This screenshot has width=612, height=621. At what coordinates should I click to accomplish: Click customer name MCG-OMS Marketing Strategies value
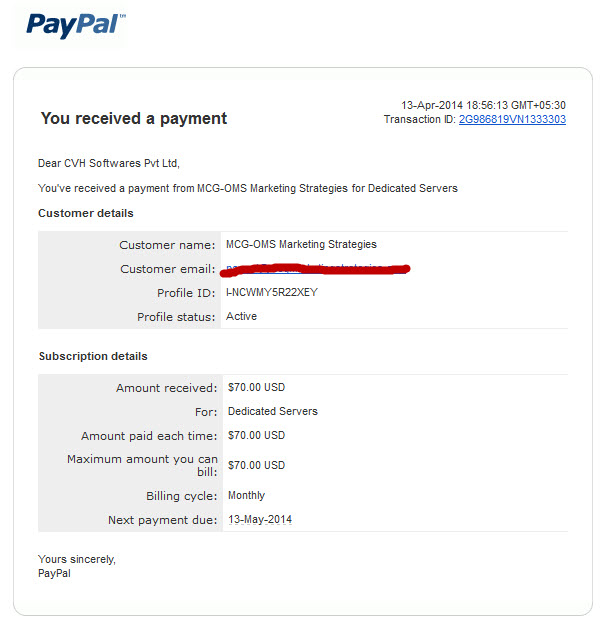click(x=301, y=244)
